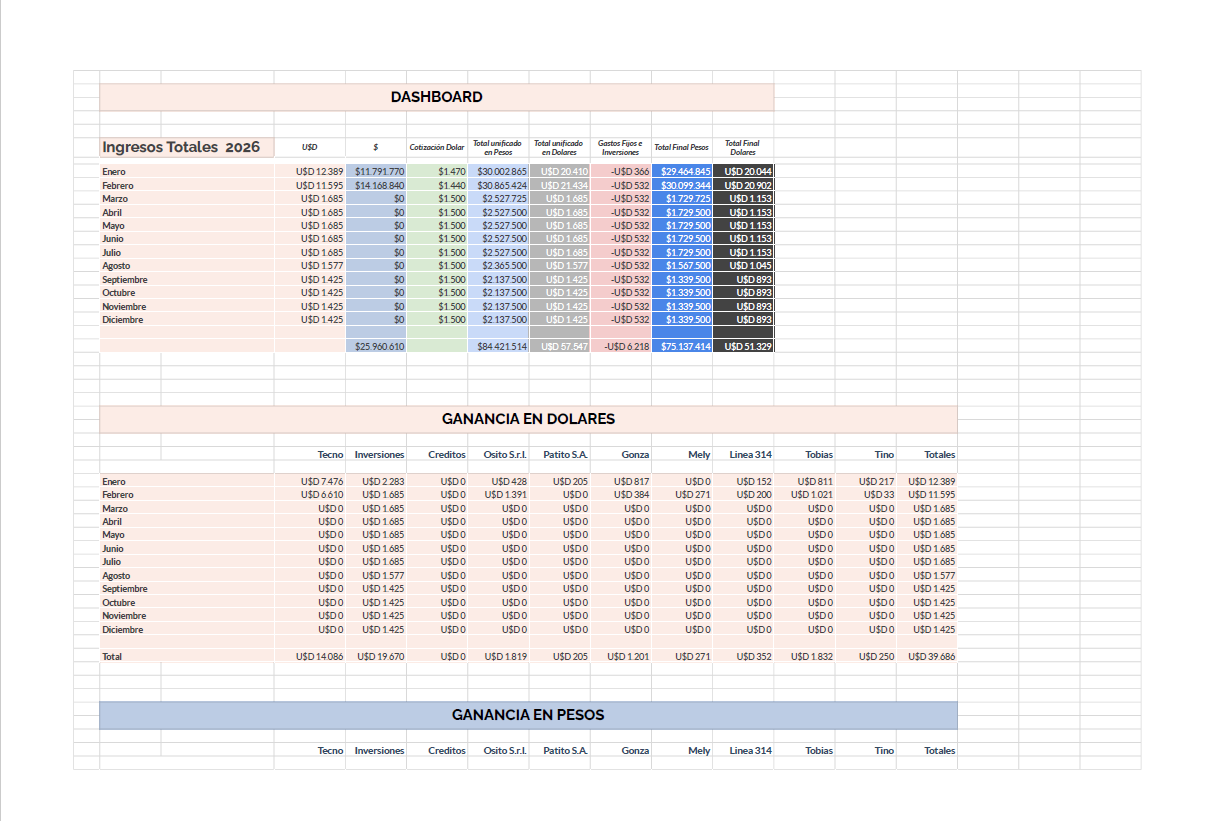Select the Inversiones column header

[379, 454]
